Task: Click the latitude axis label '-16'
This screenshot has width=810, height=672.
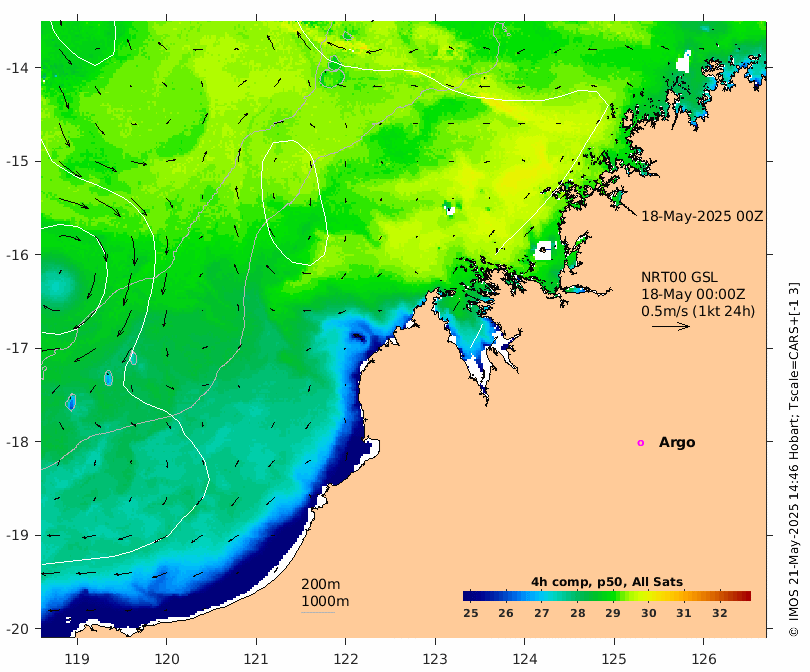Action: coord(17,255)
